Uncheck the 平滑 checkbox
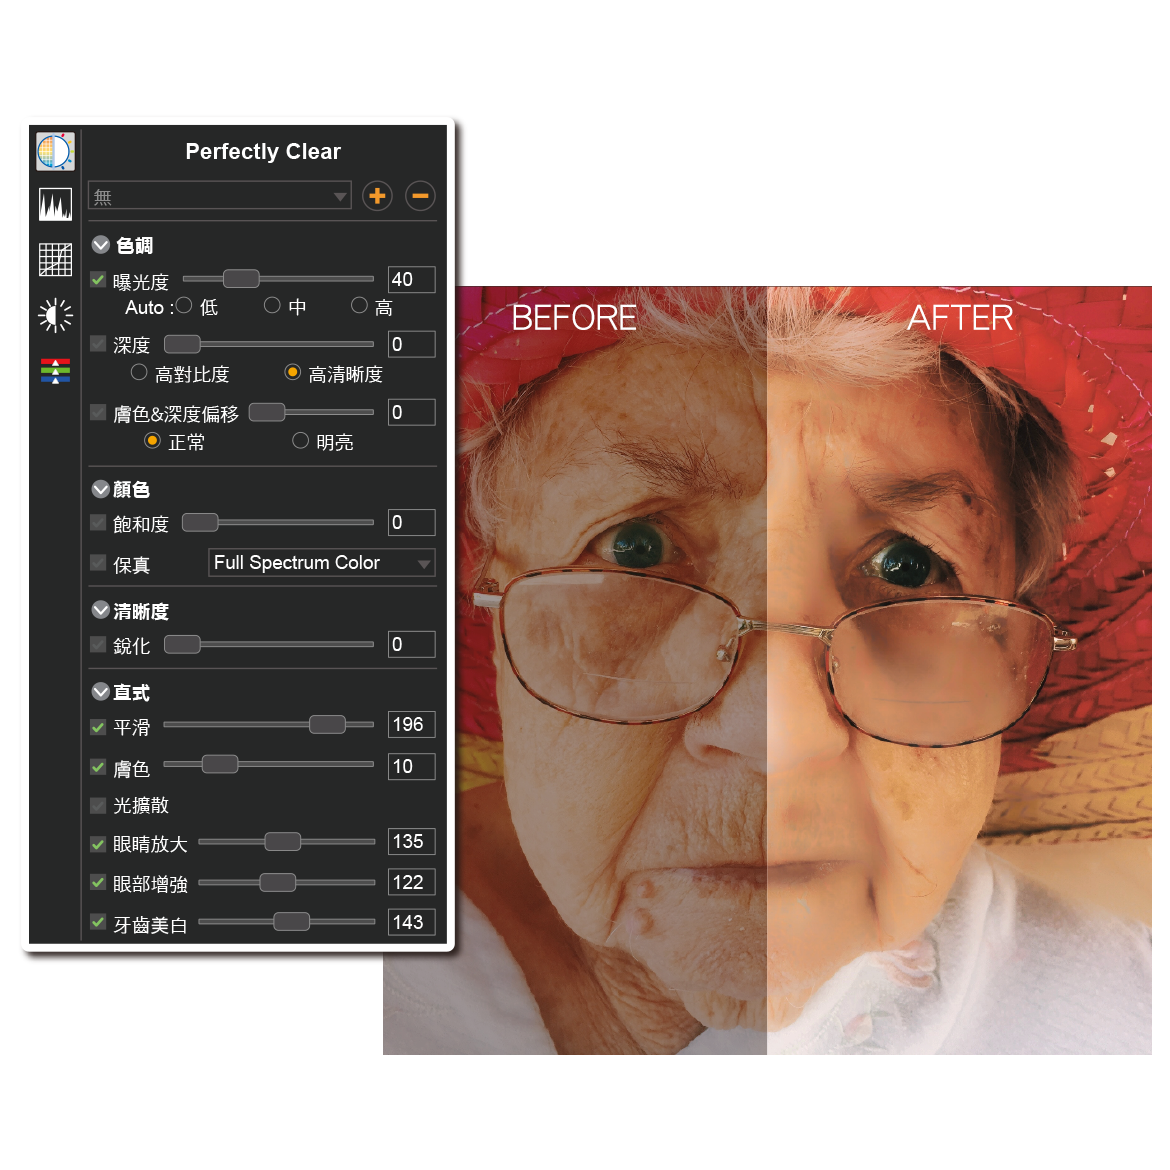The width and height of the screenshot is (1170, 1170). [x=98, y=727]
